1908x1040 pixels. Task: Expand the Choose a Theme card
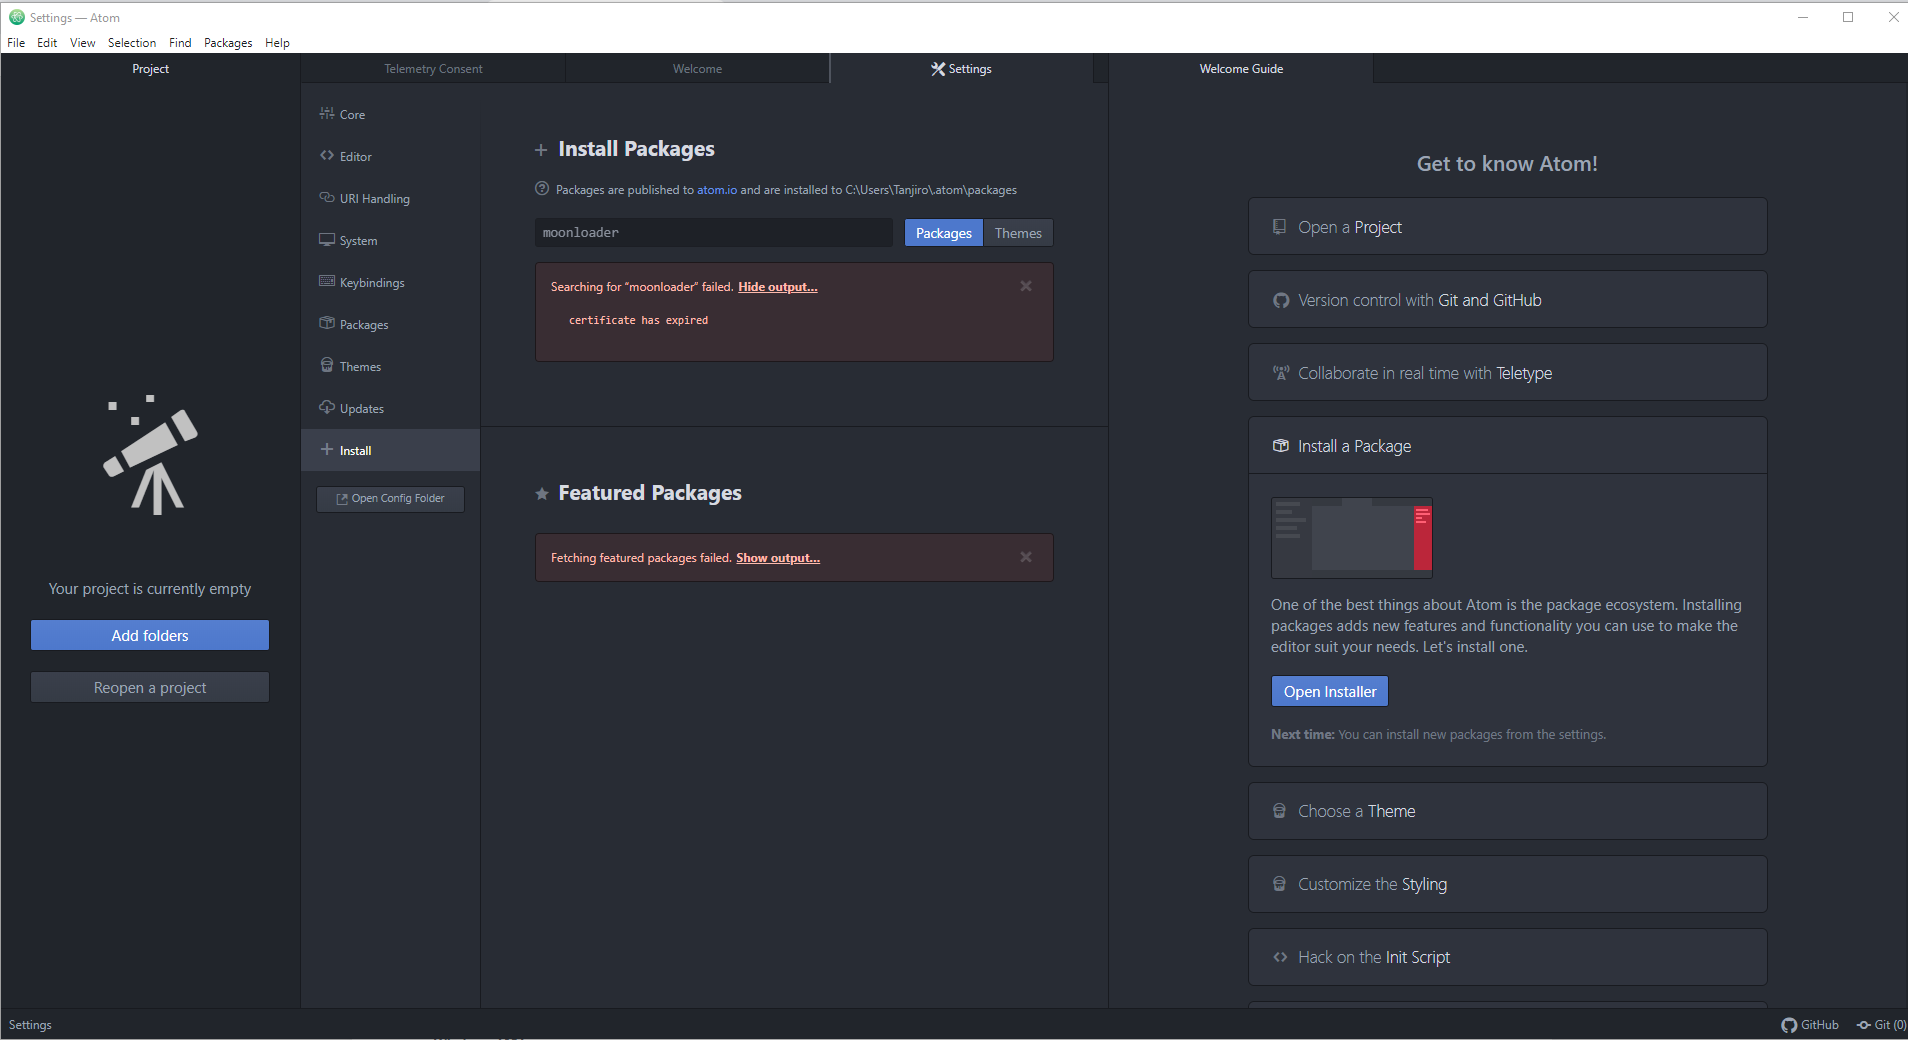[x=1507, y=811]
